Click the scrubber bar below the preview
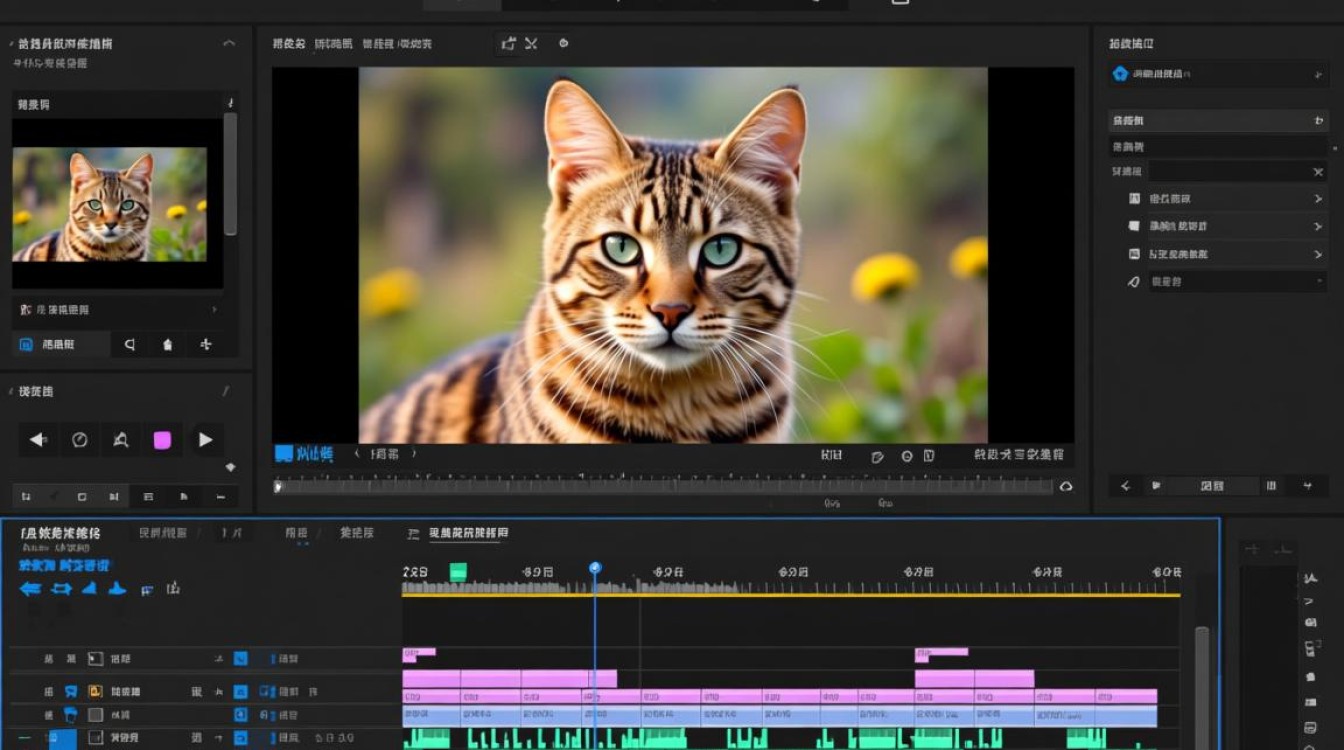 coord(666,487)
